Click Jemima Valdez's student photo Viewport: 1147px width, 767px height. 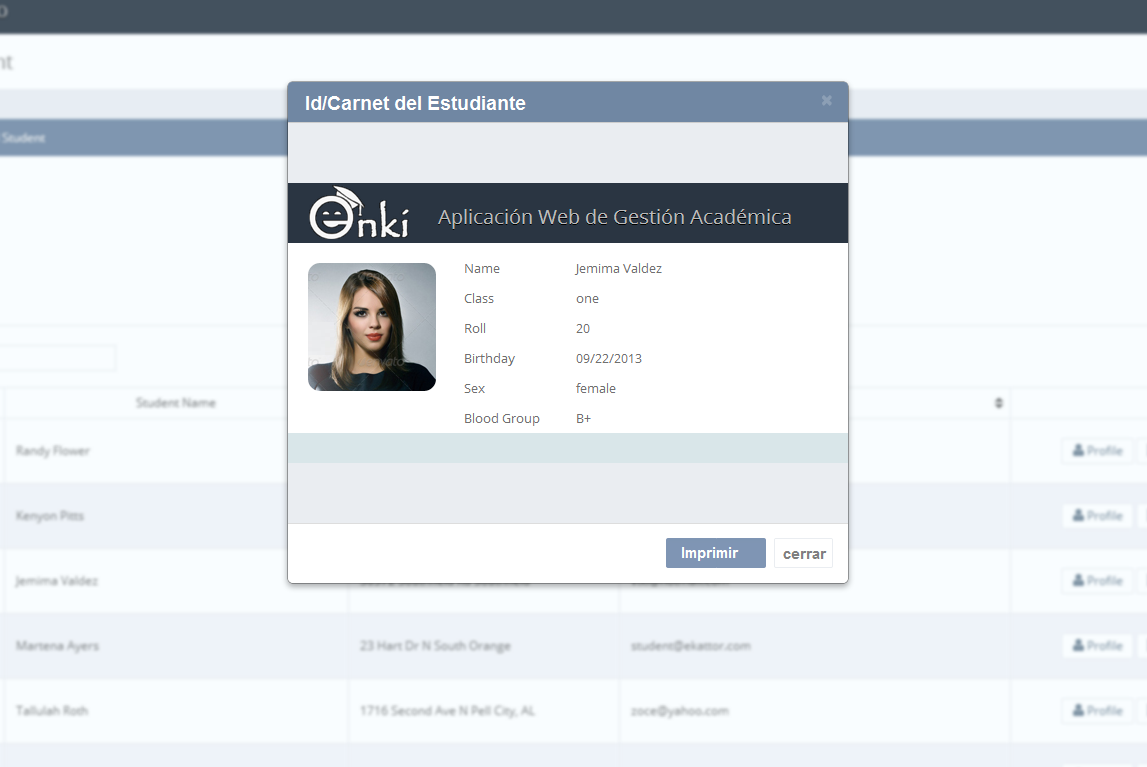pyautogui.click(x=371, y=327)
